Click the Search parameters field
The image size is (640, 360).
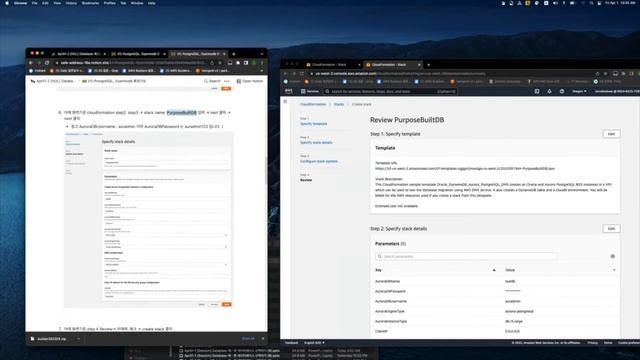point(466,256)
